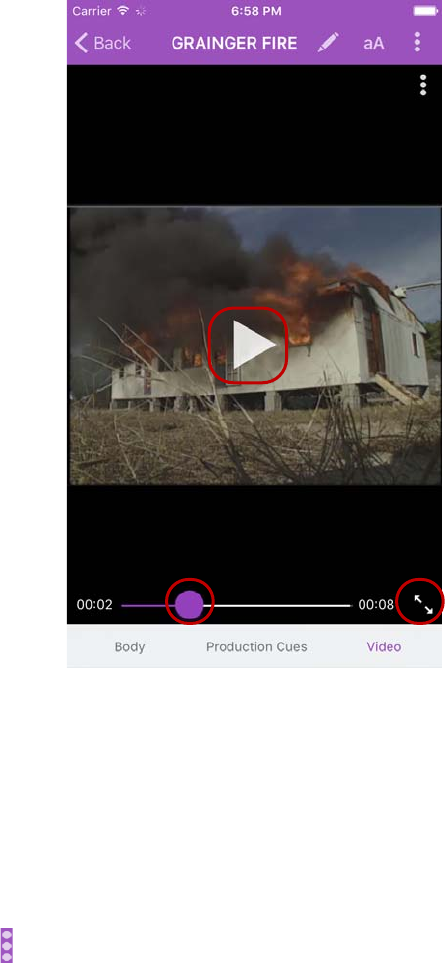Go back using the Back button
The image size is (445, 963).
tap(103, 43)
